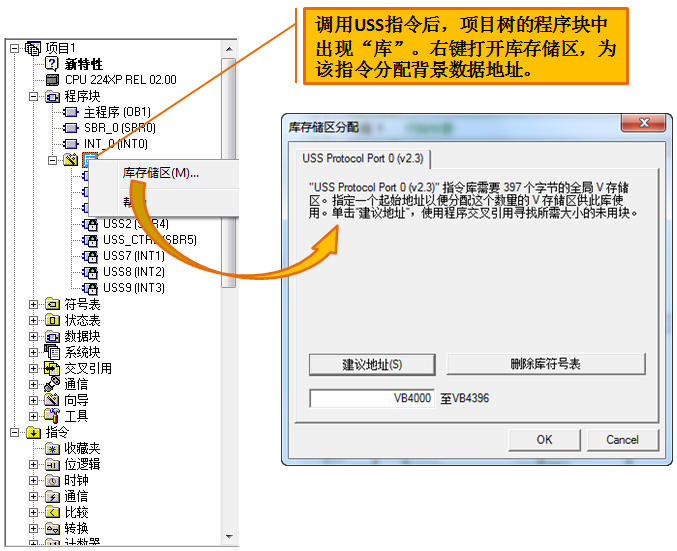Click the 工具 toolbox icon
677x551 pixels.
pyautogui.click(x=52, y=416)
